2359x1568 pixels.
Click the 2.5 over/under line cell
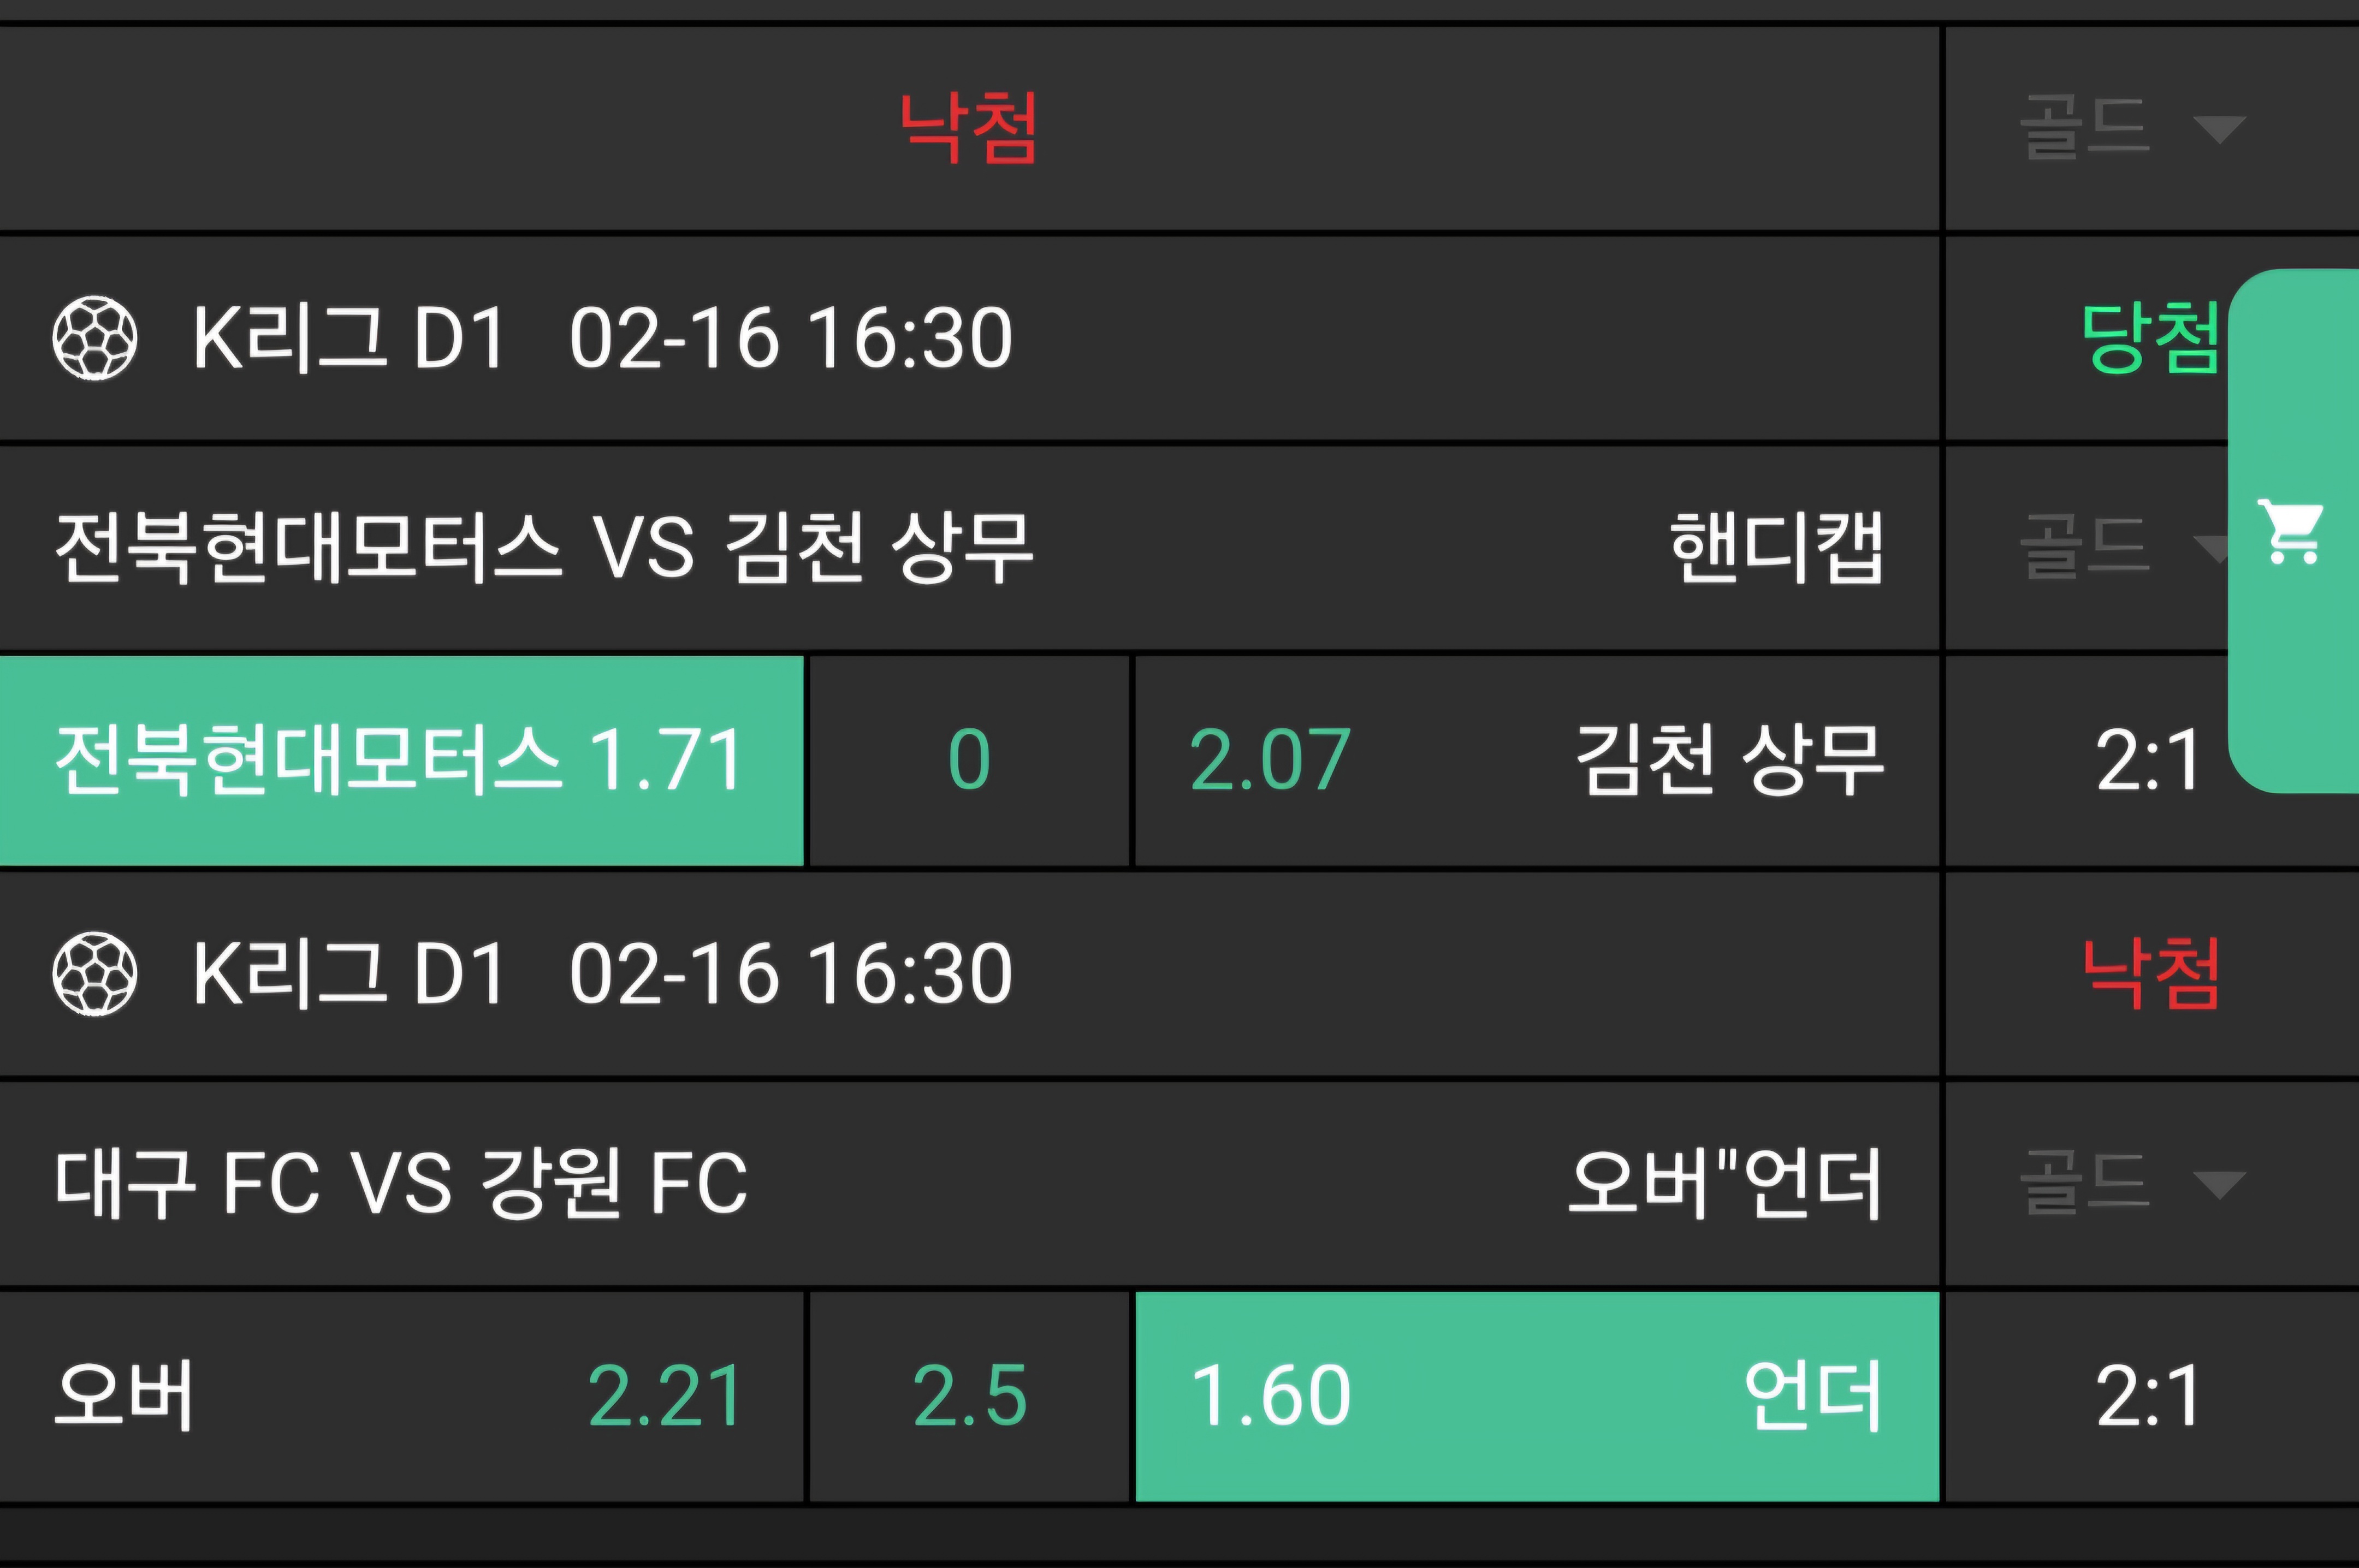tap(968, 1396)
